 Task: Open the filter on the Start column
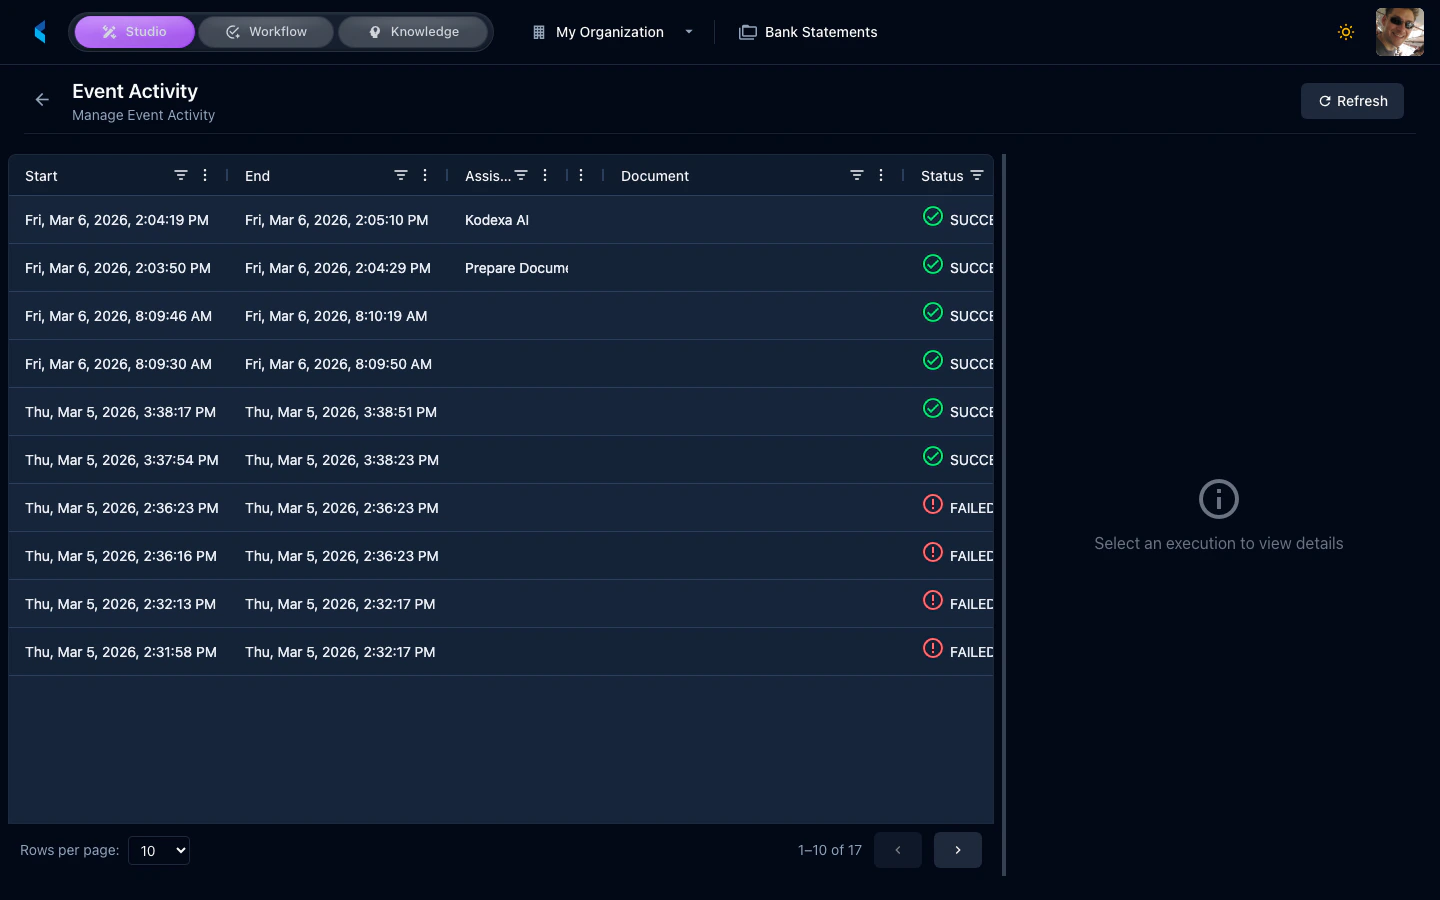point(181,175)
